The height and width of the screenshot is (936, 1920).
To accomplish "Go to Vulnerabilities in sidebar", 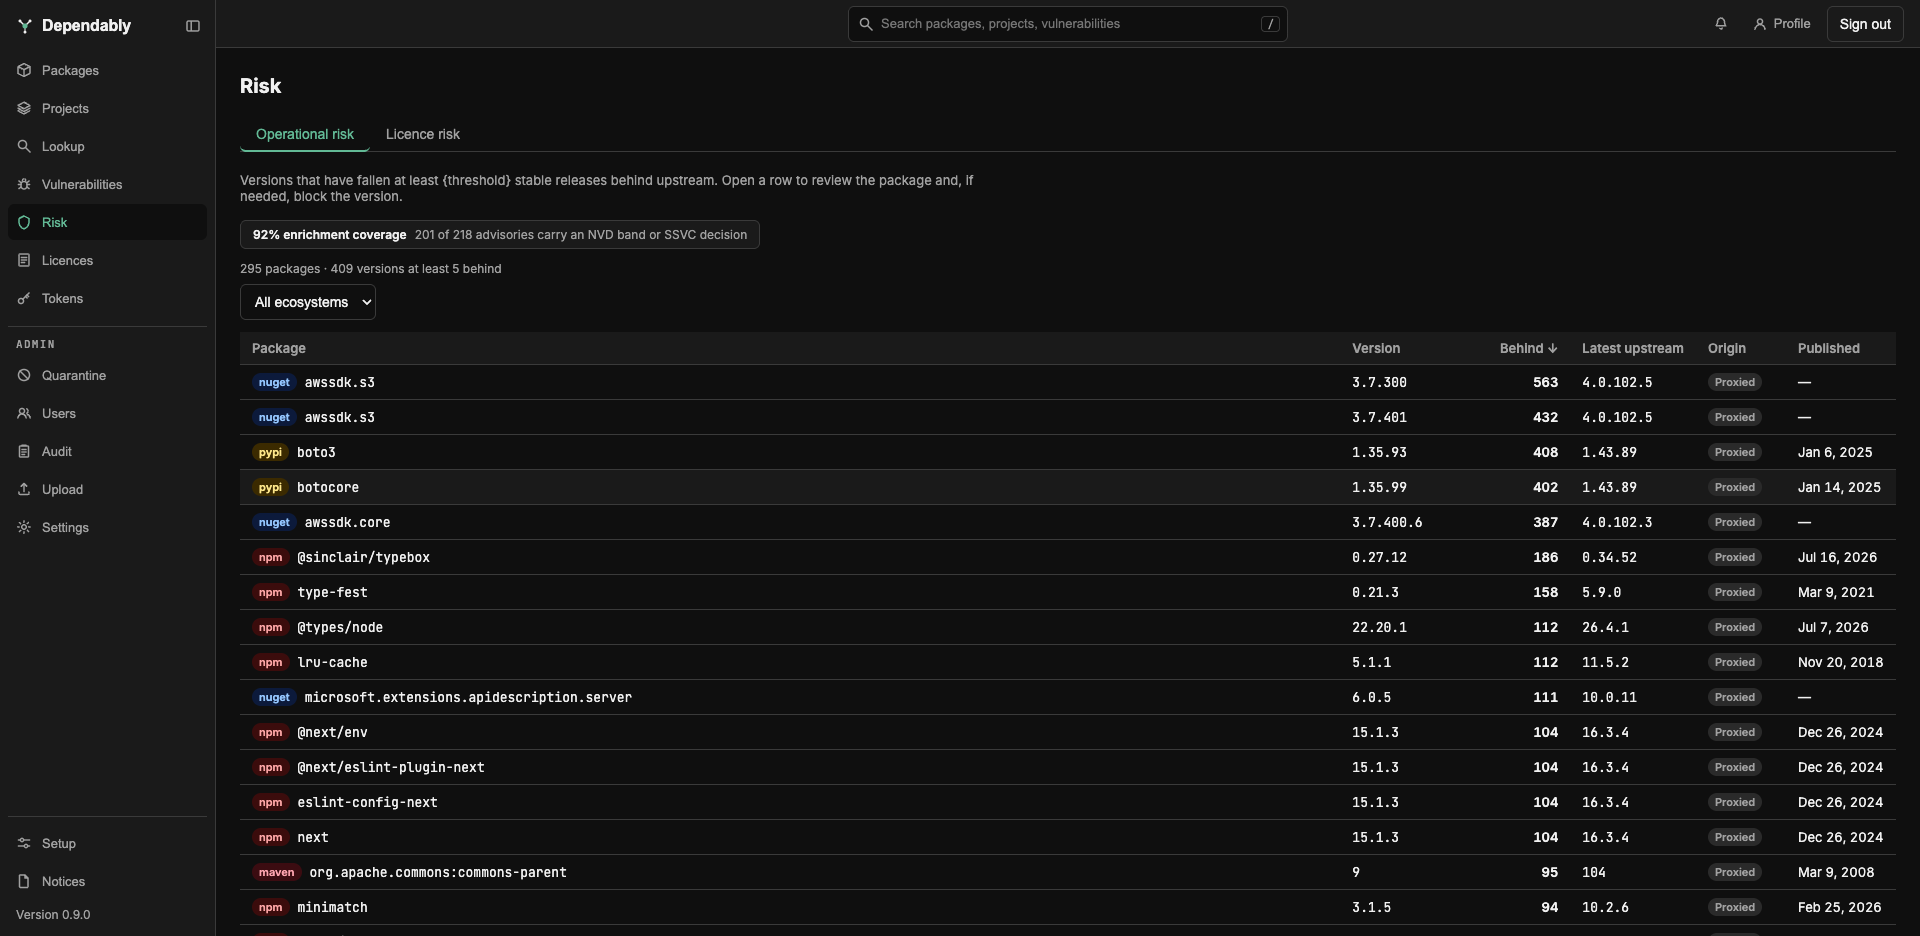I will tap(107, 184).
